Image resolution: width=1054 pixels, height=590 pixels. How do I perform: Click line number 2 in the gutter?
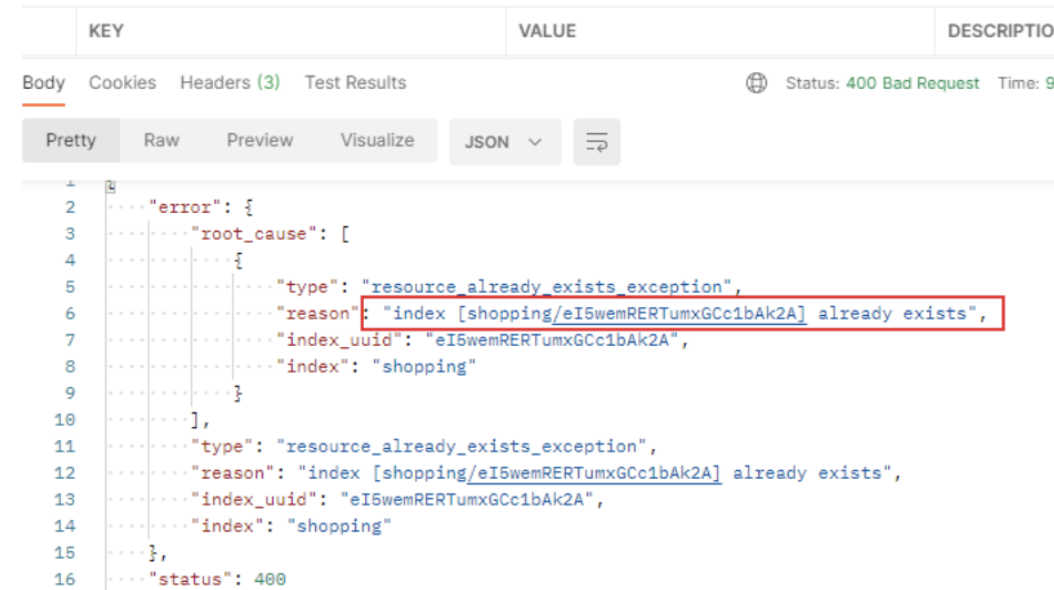click(70, 208)
